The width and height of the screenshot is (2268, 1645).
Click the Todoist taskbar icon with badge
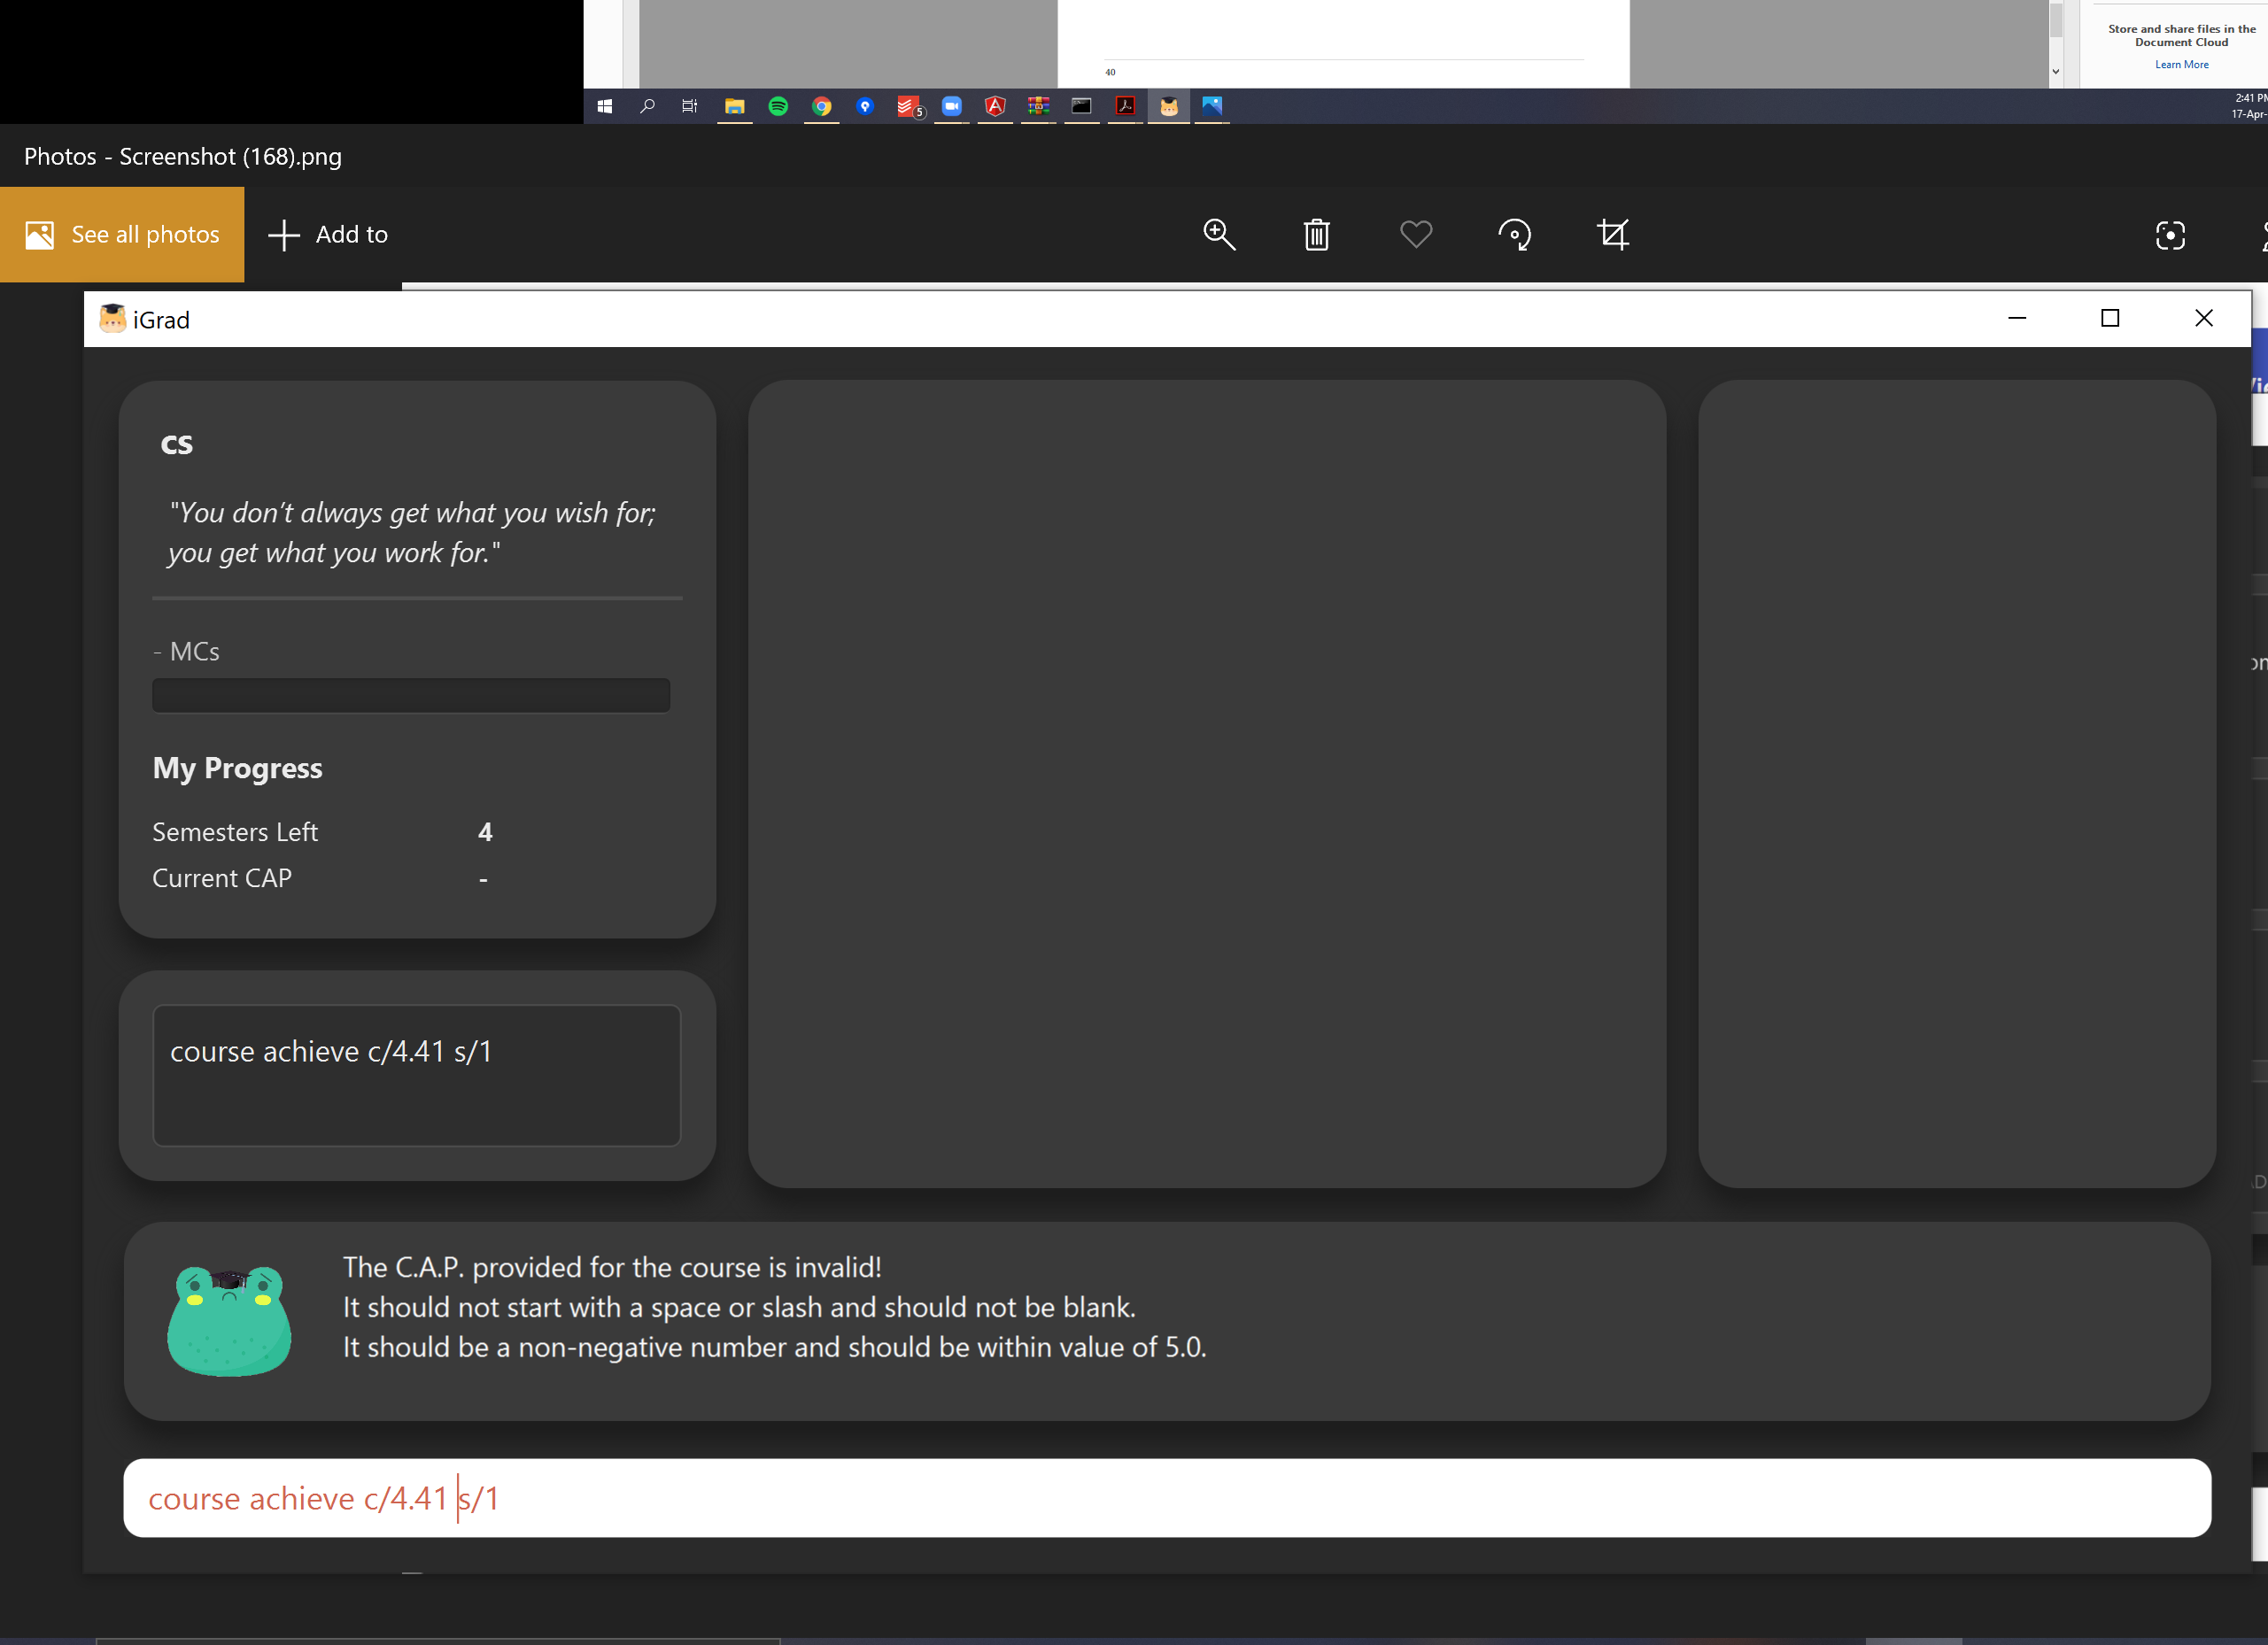(x=908, y=106)
